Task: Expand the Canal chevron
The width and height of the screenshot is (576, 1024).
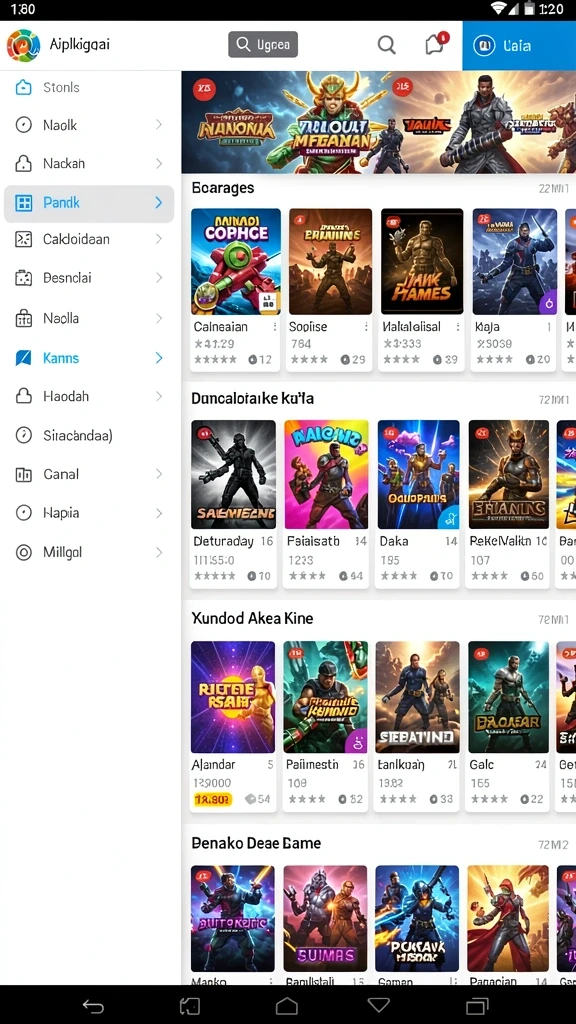Action: 159,474
